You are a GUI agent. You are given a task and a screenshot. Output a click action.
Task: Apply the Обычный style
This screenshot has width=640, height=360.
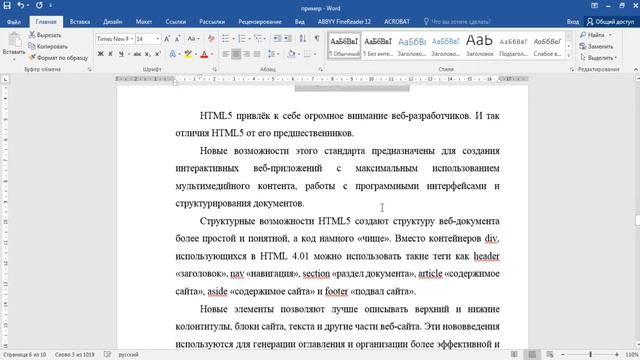[344, 46]
